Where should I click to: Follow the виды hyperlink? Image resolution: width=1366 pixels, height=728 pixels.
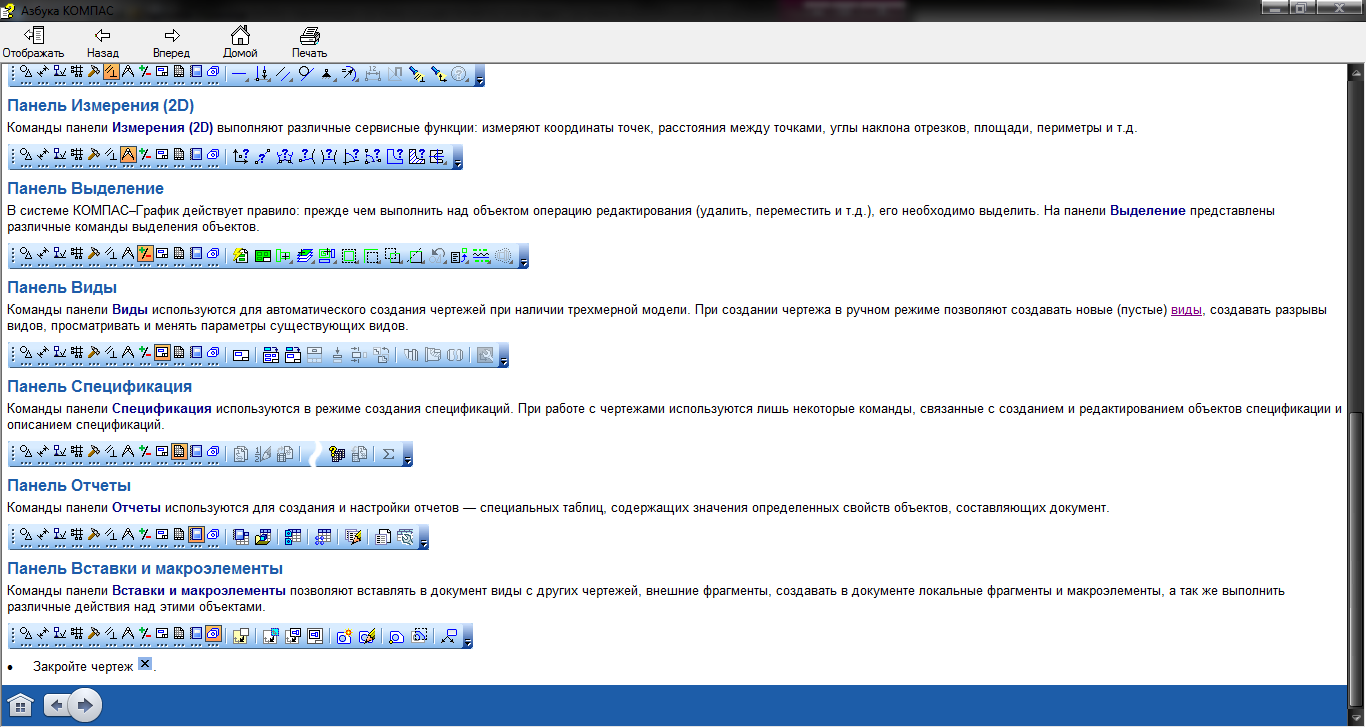pyautogui.click(x=1186, y=311)
